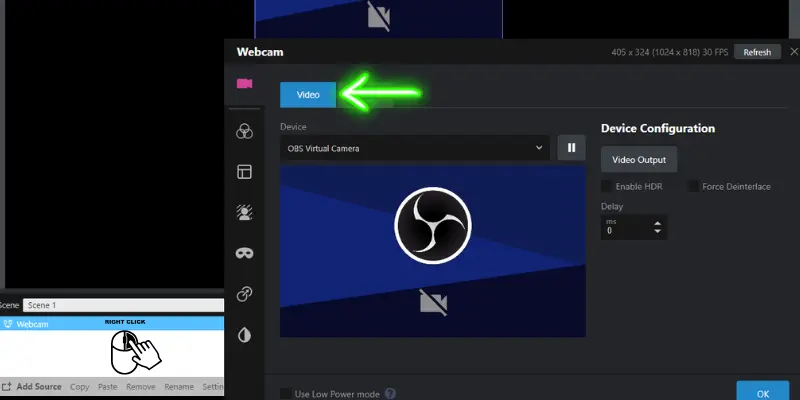Screen dimensions: 800x400
Task: Open the face mask effects icon
Action: pos(244,254)
